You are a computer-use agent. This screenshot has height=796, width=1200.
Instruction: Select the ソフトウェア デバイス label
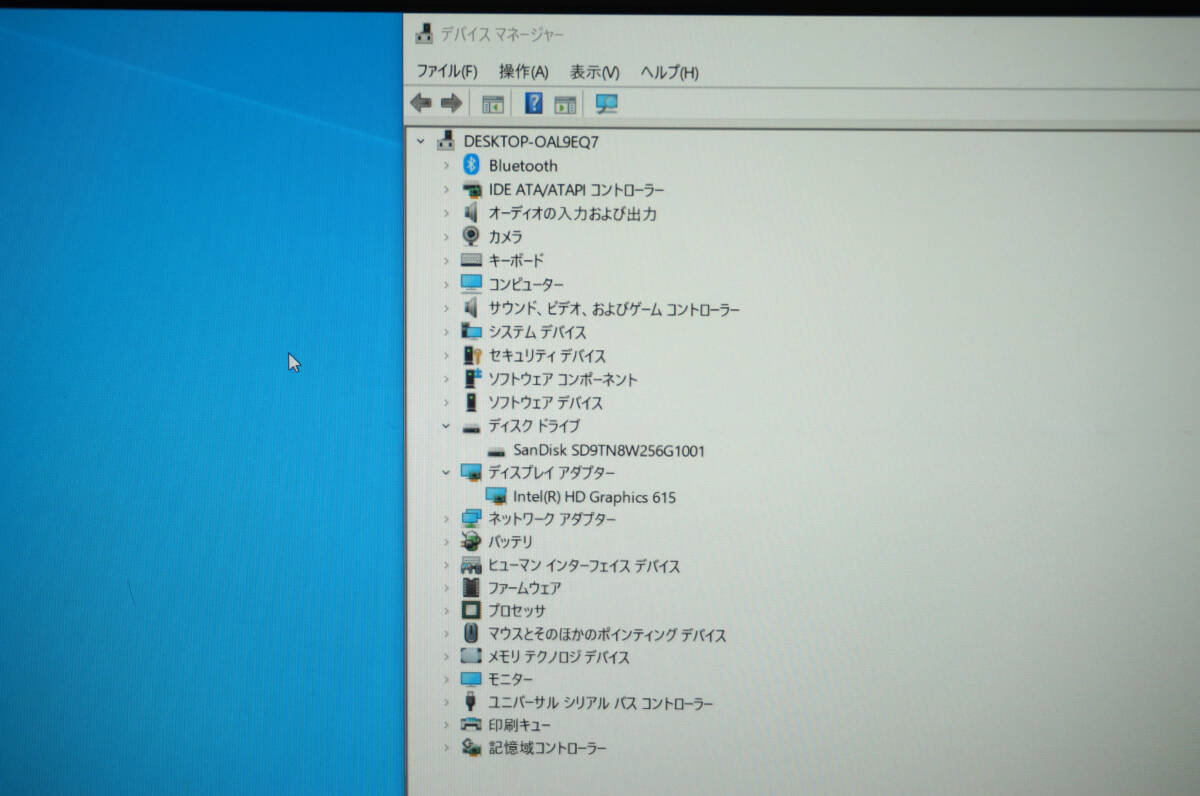546,403
